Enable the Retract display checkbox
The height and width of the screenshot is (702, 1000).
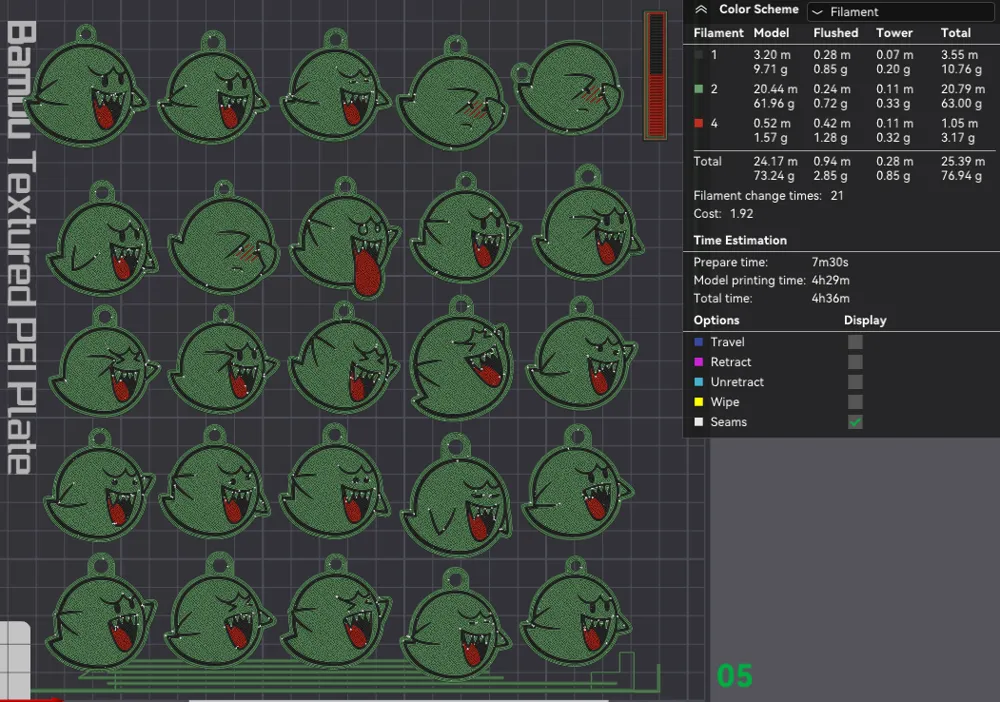click(x=855, y=362)
